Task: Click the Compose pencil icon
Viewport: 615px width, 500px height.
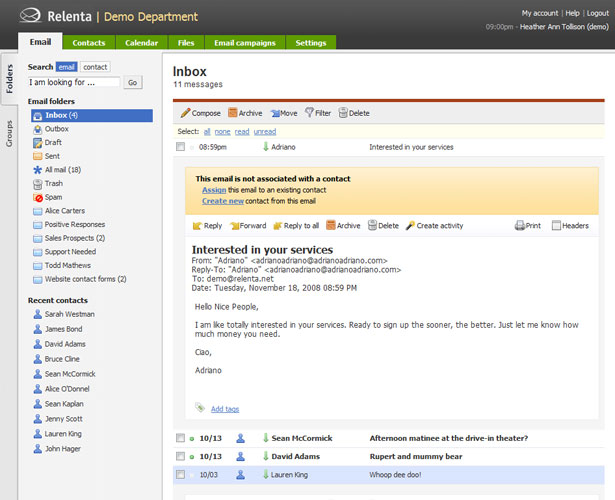Action: (185, 113)
